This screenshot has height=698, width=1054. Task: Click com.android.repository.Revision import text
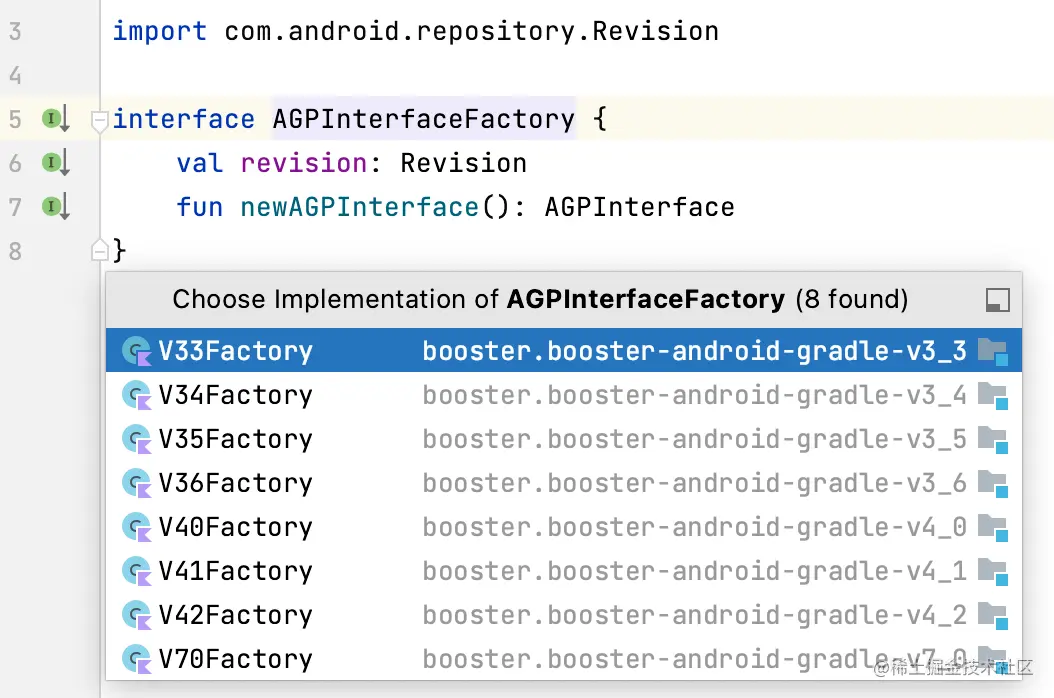[x=471, y=32]
